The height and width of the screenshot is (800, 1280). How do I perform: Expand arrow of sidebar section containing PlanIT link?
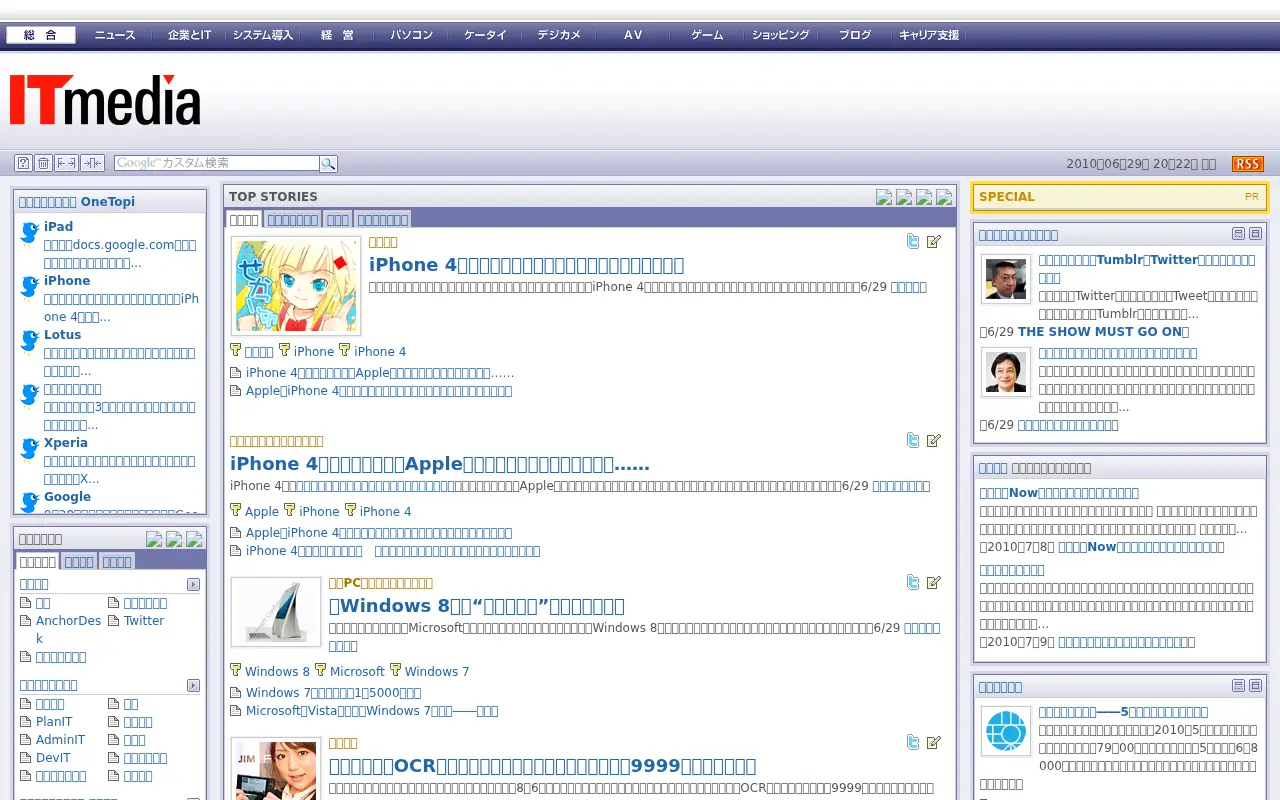(x=193, y=685)
